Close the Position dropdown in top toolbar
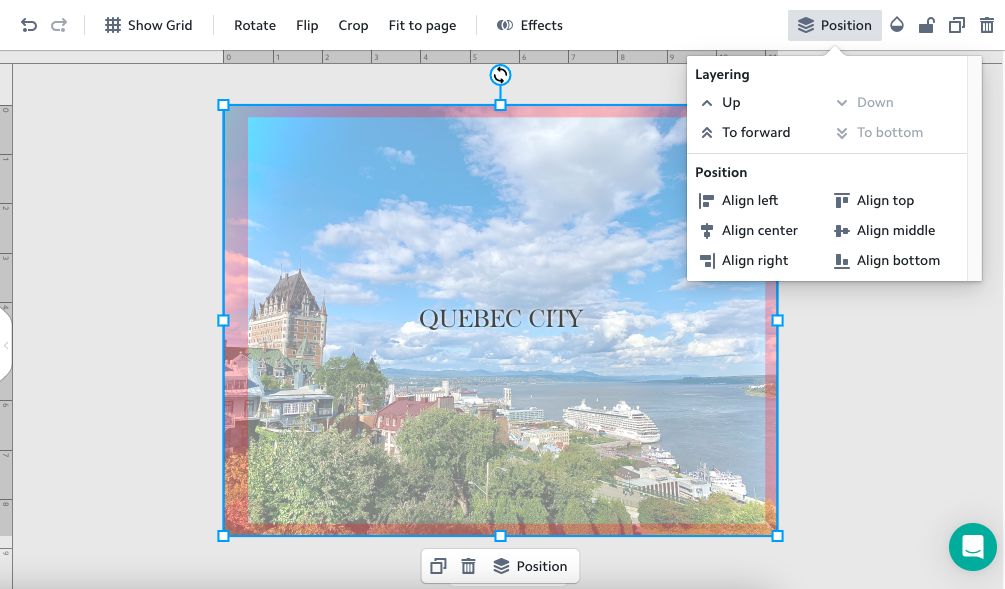Image resolution: width=1005 pixels, height=589 pixels. pyautogui.click(x=835, y=25)
